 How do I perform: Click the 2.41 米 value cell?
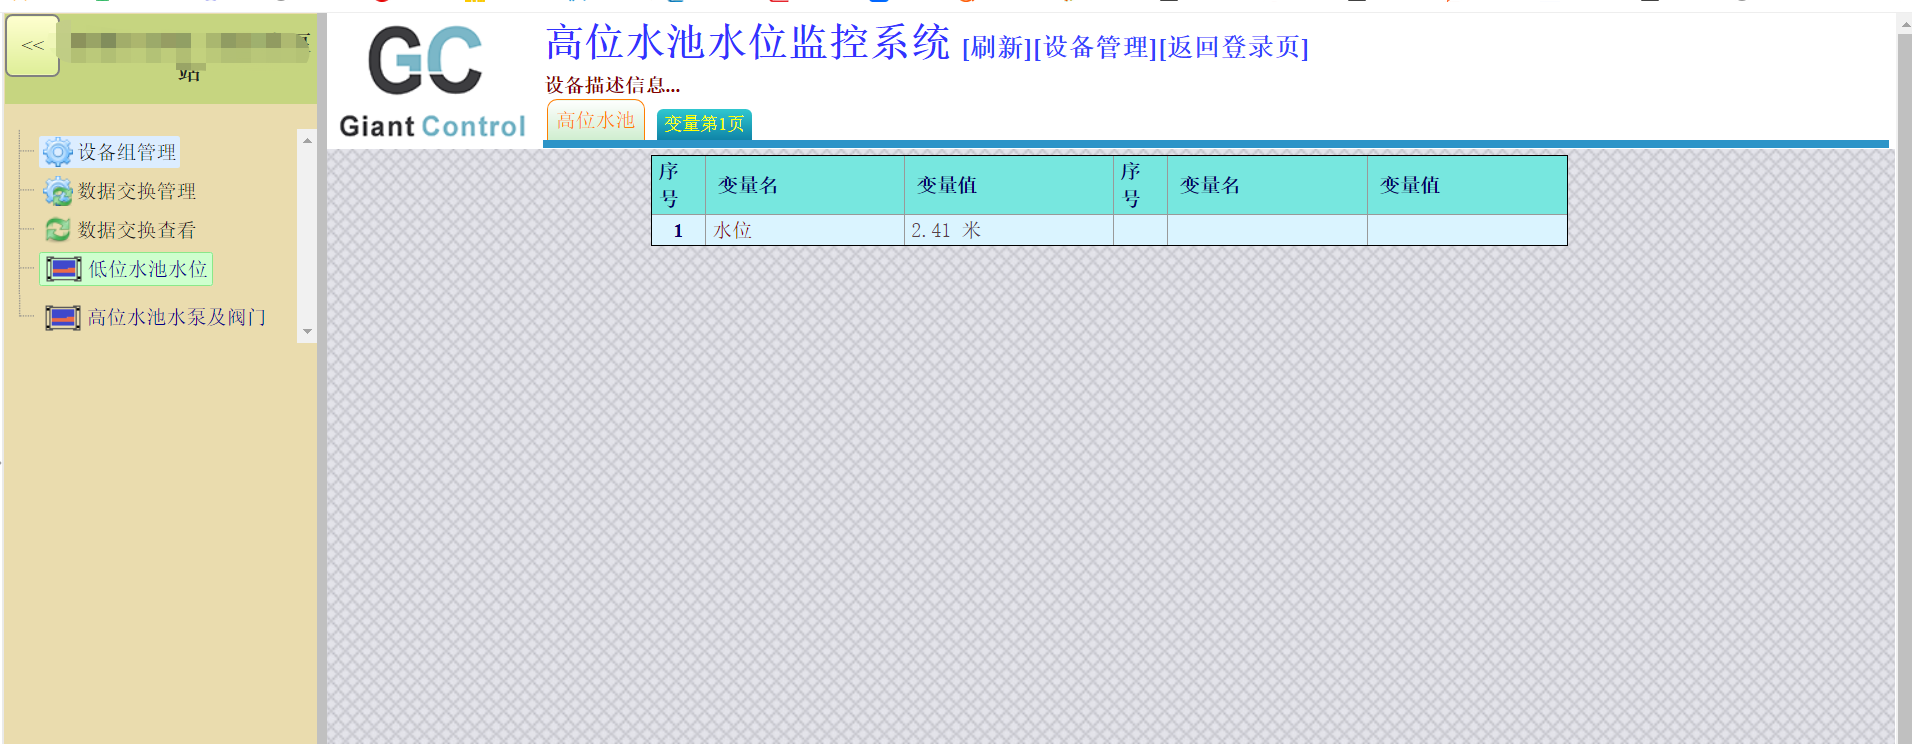coord(946,230)
